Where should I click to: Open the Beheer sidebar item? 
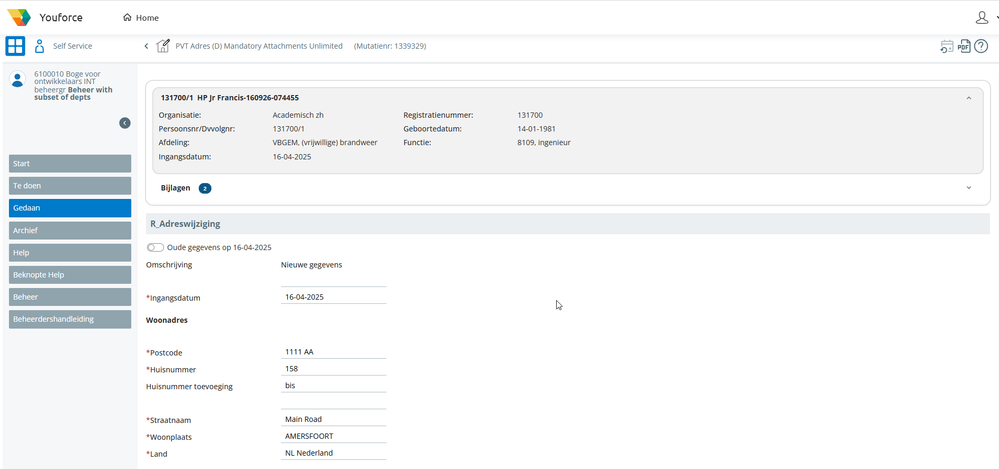(x=70, y=297)
